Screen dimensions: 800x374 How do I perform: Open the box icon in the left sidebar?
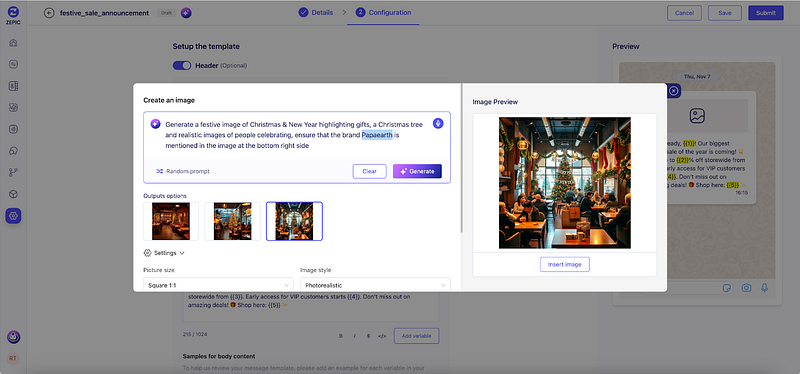click(14, 194)
